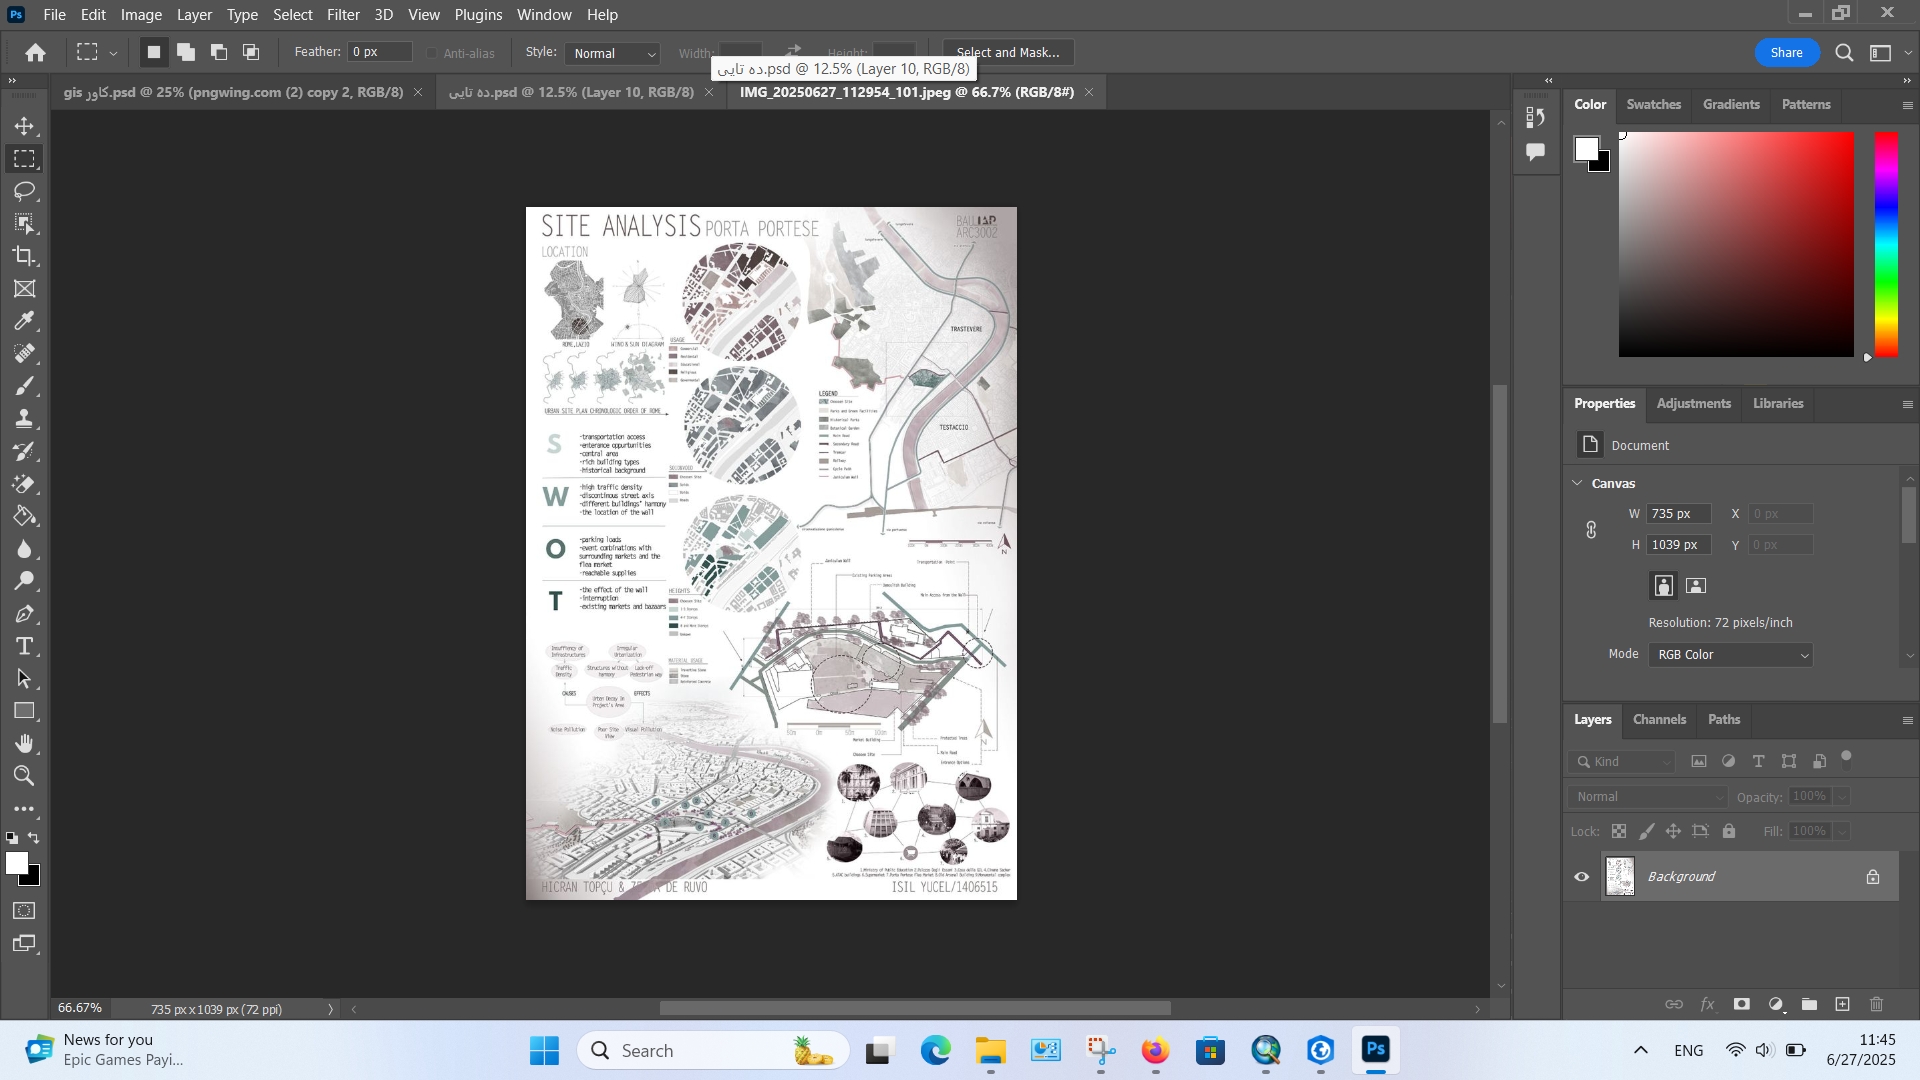Viewport: 1920px width, 1080px height.
Task: Toggle the type layer filter
Action: coord(1759,762)
